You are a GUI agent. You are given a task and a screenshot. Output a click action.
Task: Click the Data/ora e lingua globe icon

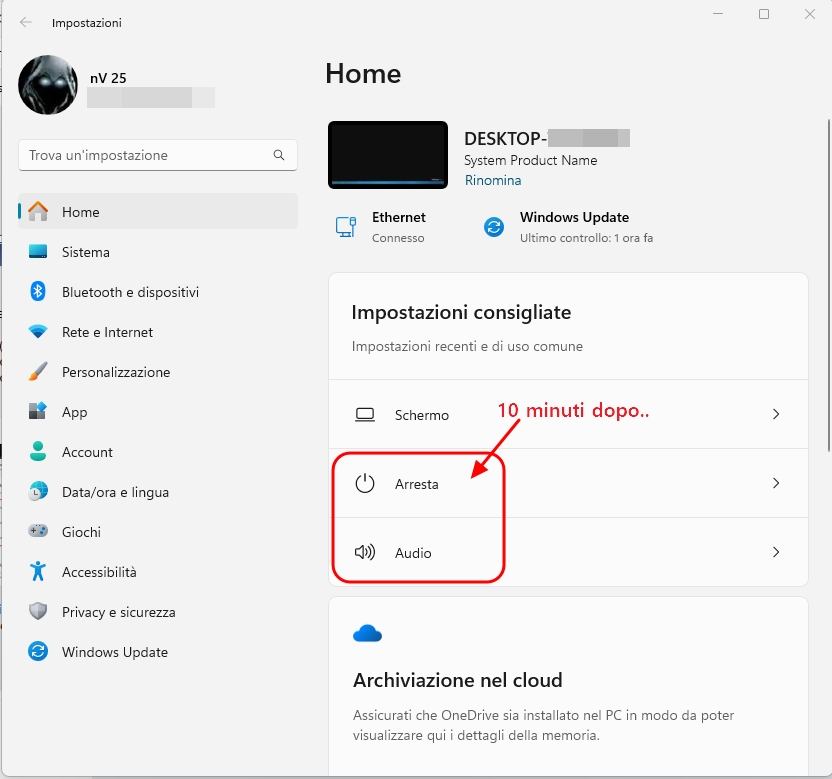pyautogui.click(x=38, y=491)
